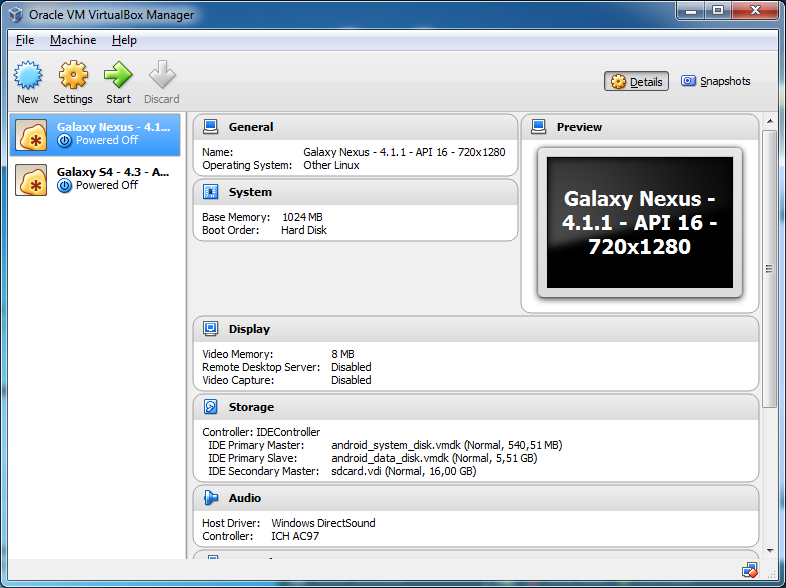Click the status bar notification icon
Screen dimensions: 786x588
750,570
